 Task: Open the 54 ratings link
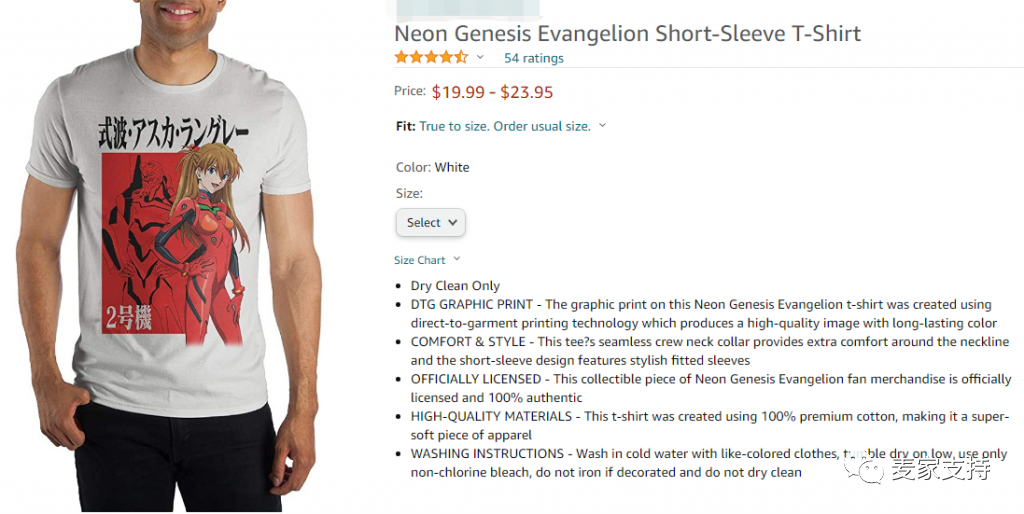(x=533, y=58)
